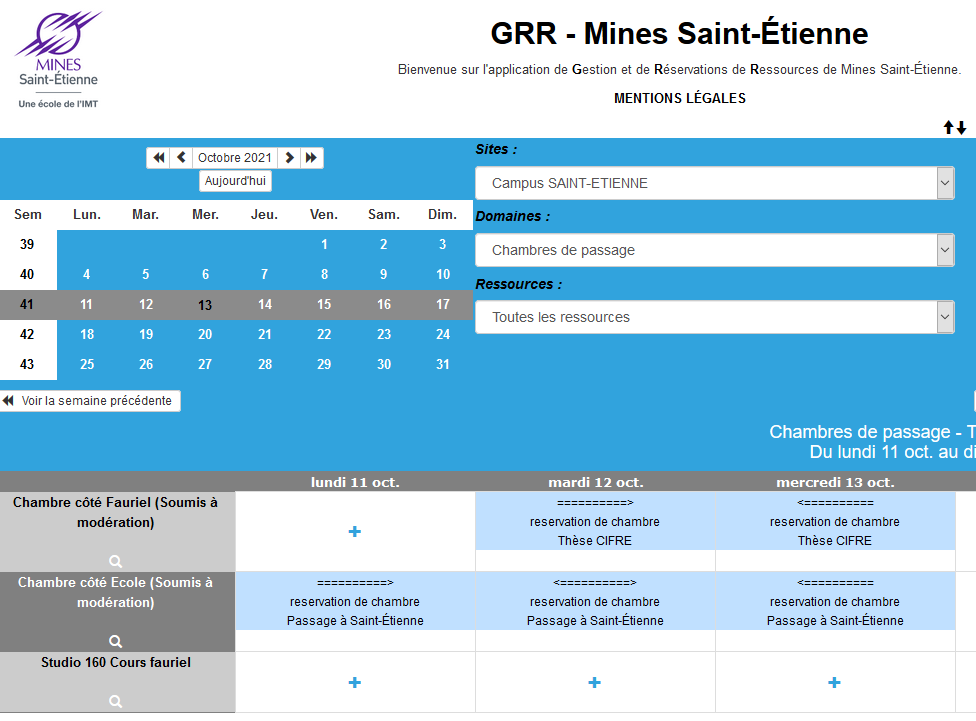Open Passage à Saint-Étienne reservation on mardi 12
Viewport: 976px width, 721px height.
[x=595, y=601]
